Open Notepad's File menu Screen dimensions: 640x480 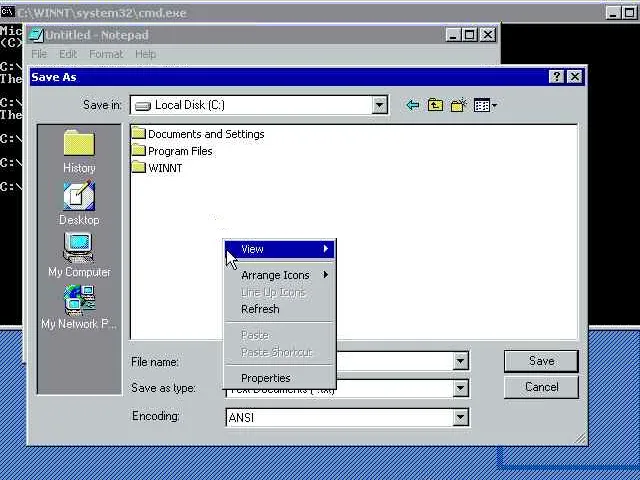(x=39, y=54)
